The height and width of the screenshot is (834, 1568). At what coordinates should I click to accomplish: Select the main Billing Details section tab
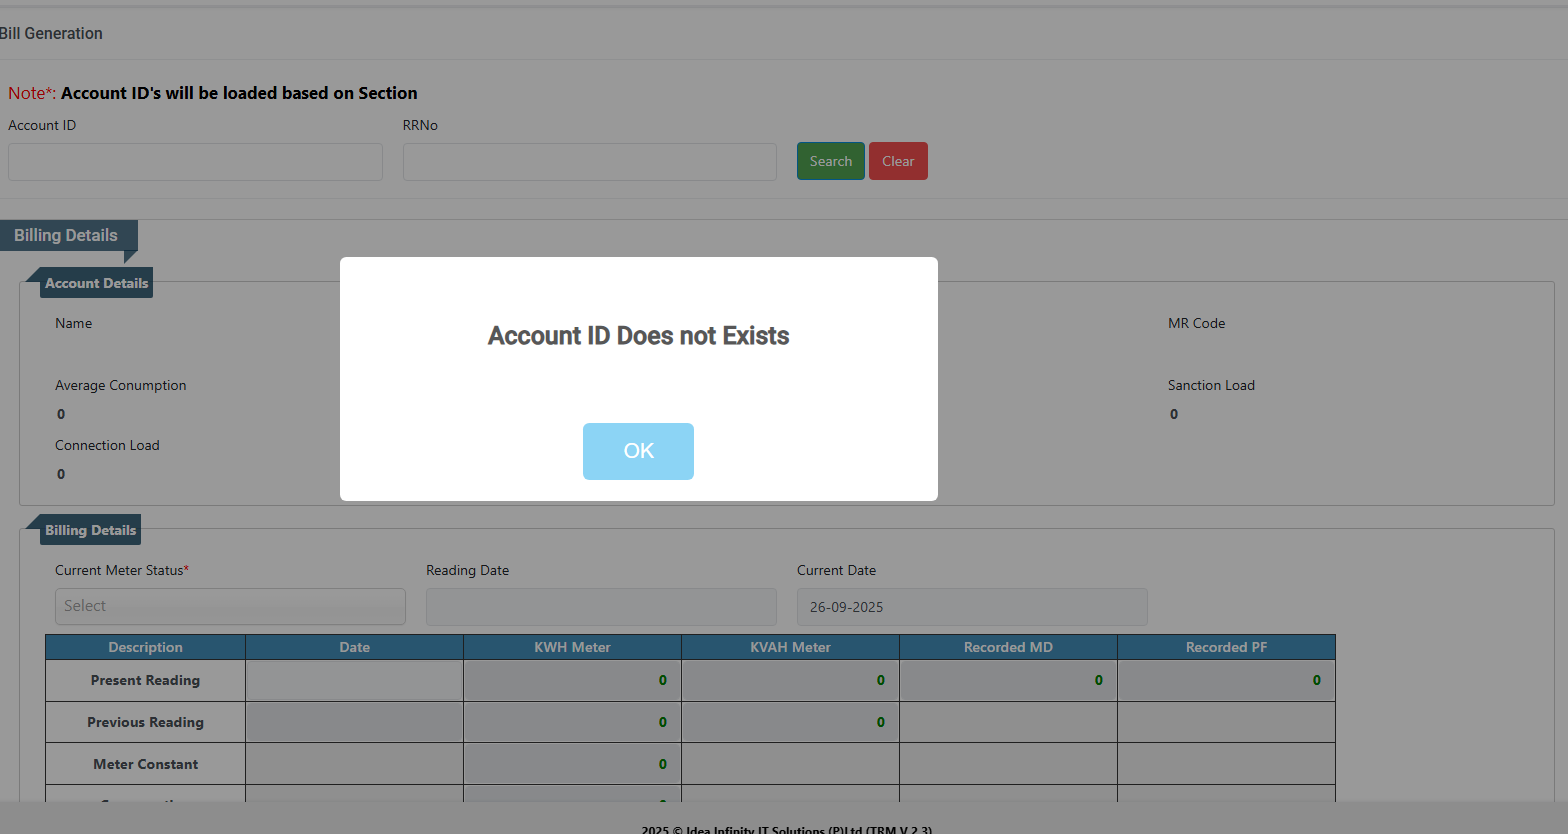pos(66,236)
